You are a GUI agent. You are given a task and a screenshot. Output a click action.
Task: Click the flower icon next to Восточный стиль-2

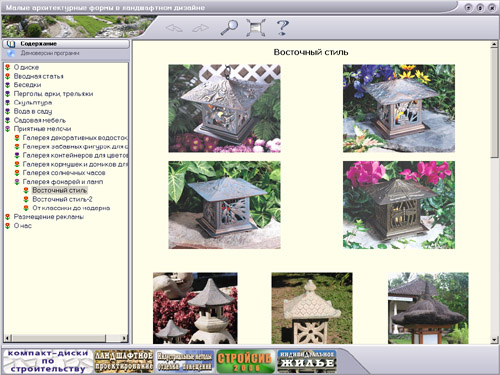pos(26,199)
